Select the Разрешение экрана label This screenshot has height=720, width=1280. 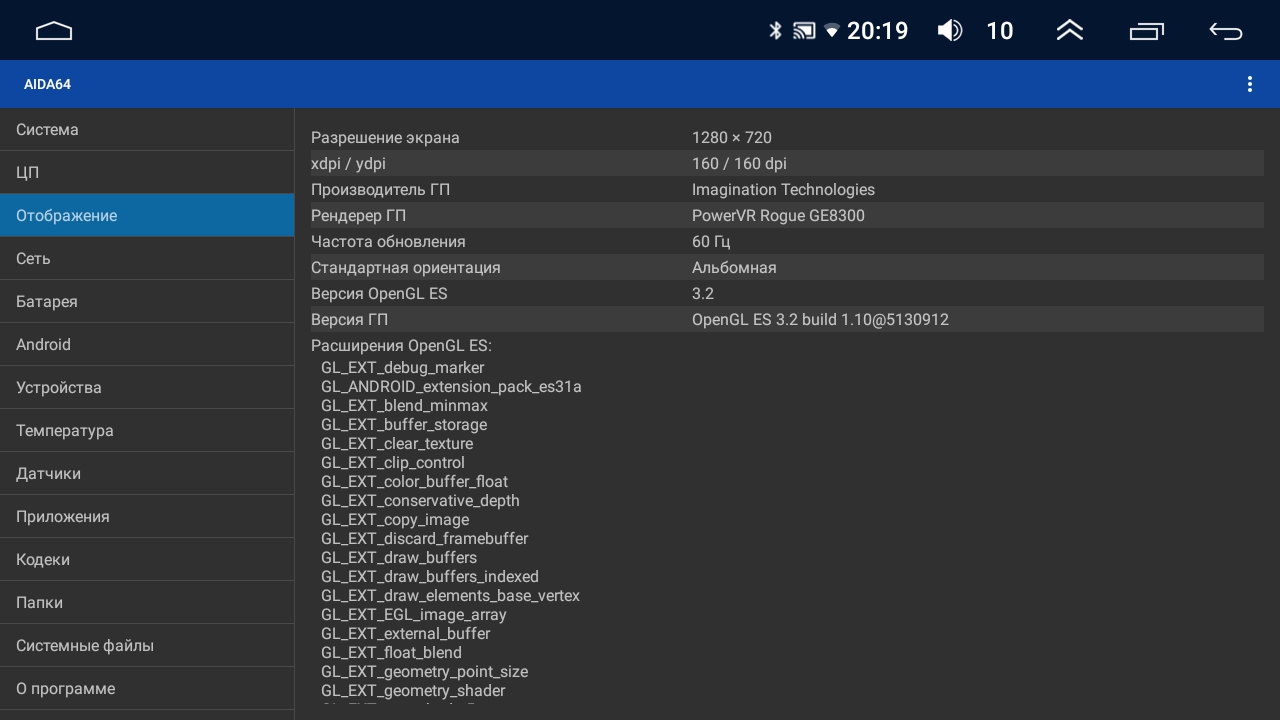tap(385, 138)
